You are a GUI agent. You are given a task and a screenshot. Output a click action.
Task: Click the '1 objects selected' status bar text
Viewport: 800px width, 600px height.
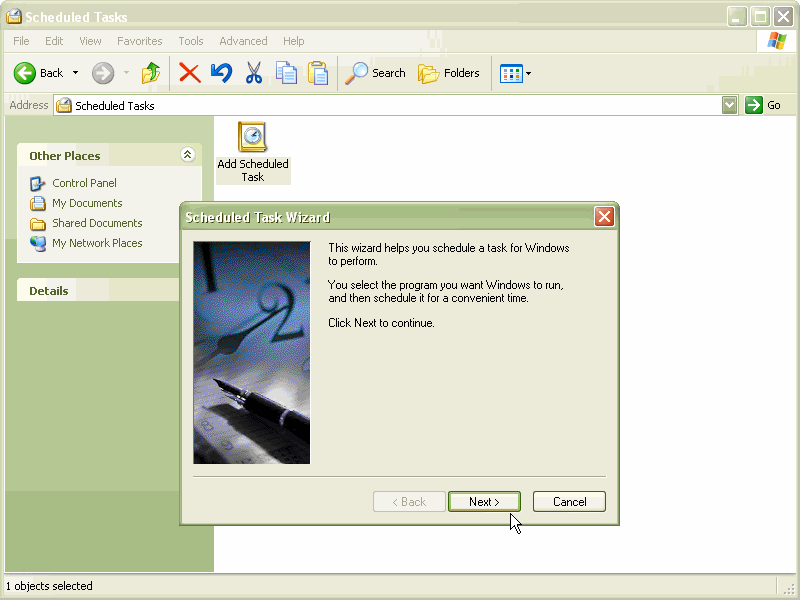49,586
